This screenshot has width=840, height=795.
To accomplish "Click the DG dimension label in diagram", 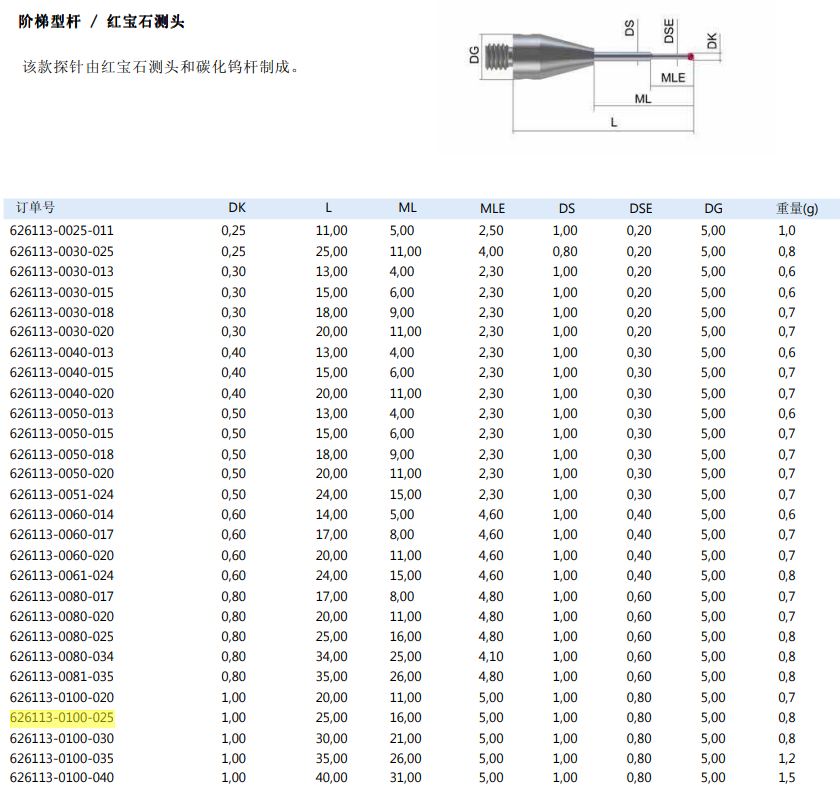I will [x=474, y=55].
